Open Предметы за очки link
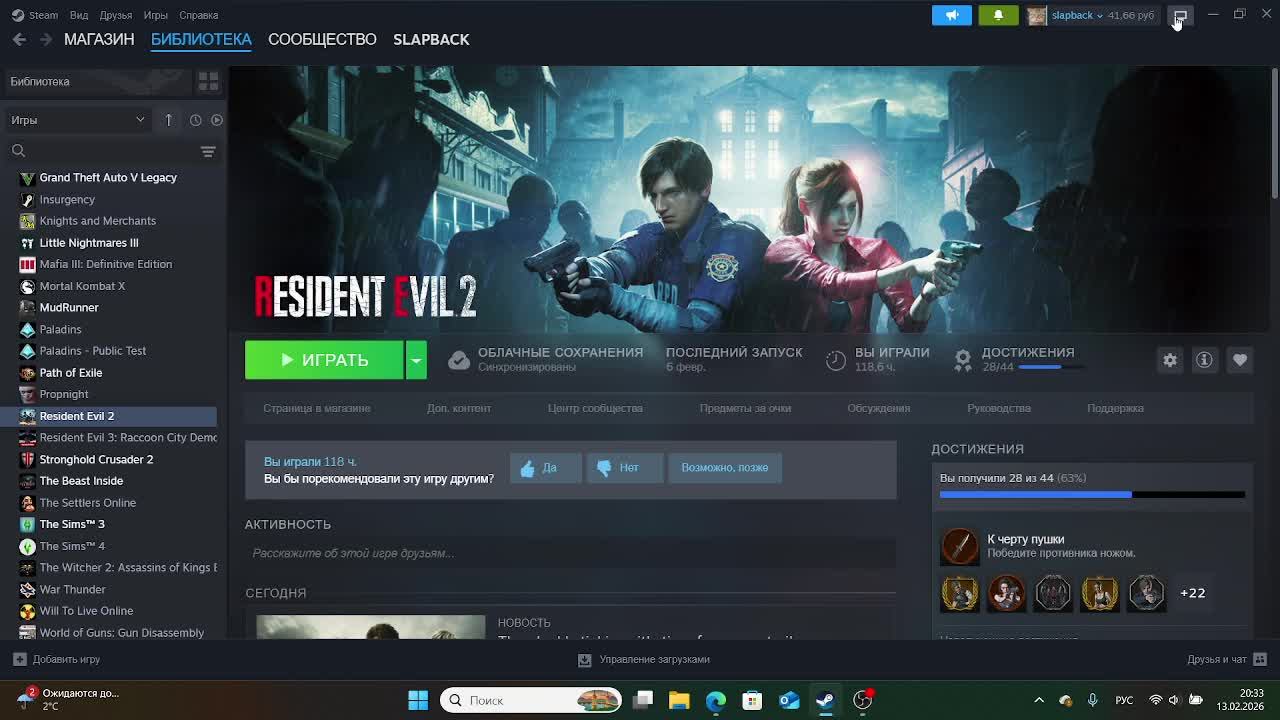 pyautogui.click(x=745, y=408)
